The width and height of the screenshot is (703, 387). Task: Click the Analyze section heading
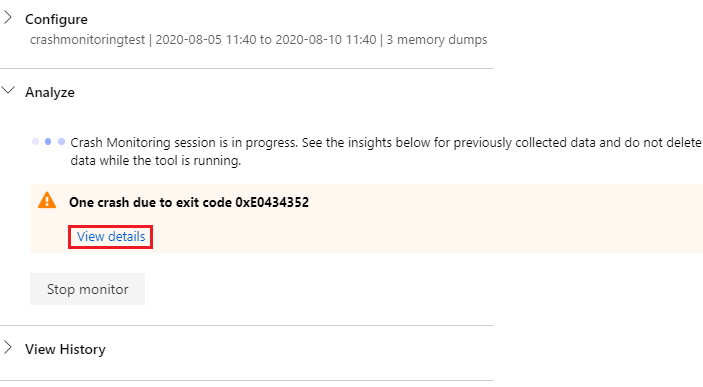(50, 92)
